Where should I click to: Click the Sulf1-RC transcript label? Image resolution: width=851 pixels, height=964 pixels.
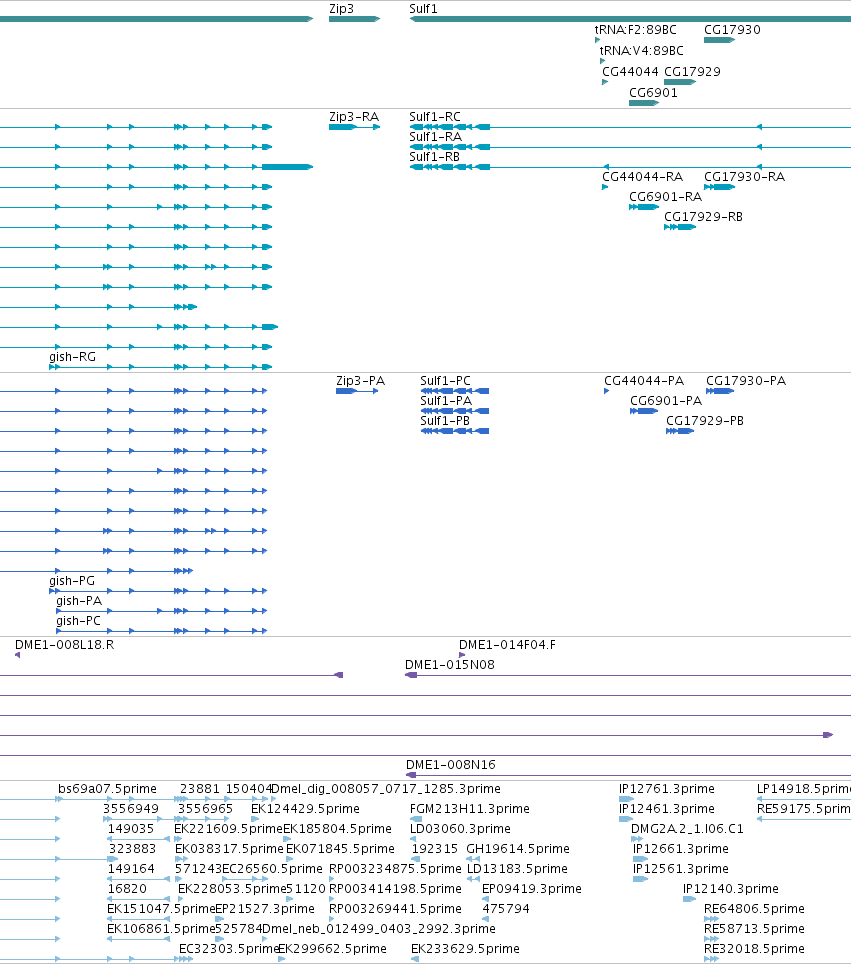pyautogui.click(x=435, y=117)
